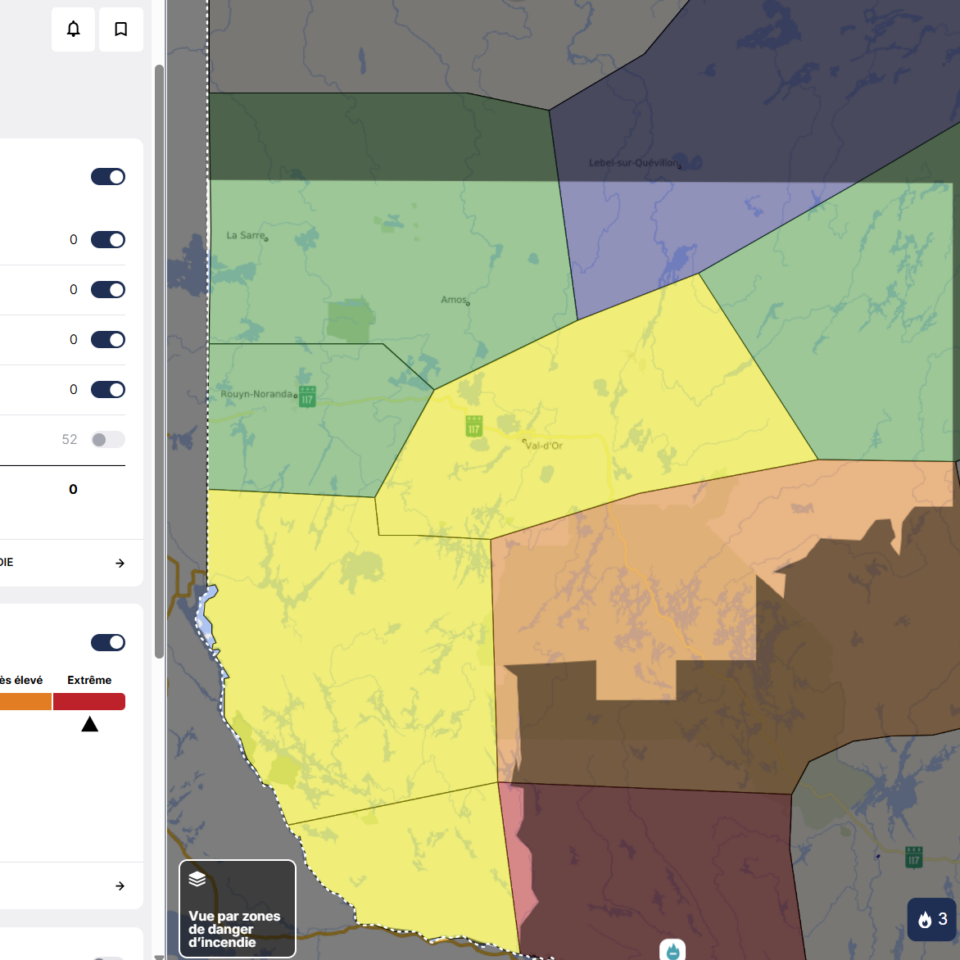Turn off the fire danger layer toggle above Extrême

click(108, 642)
